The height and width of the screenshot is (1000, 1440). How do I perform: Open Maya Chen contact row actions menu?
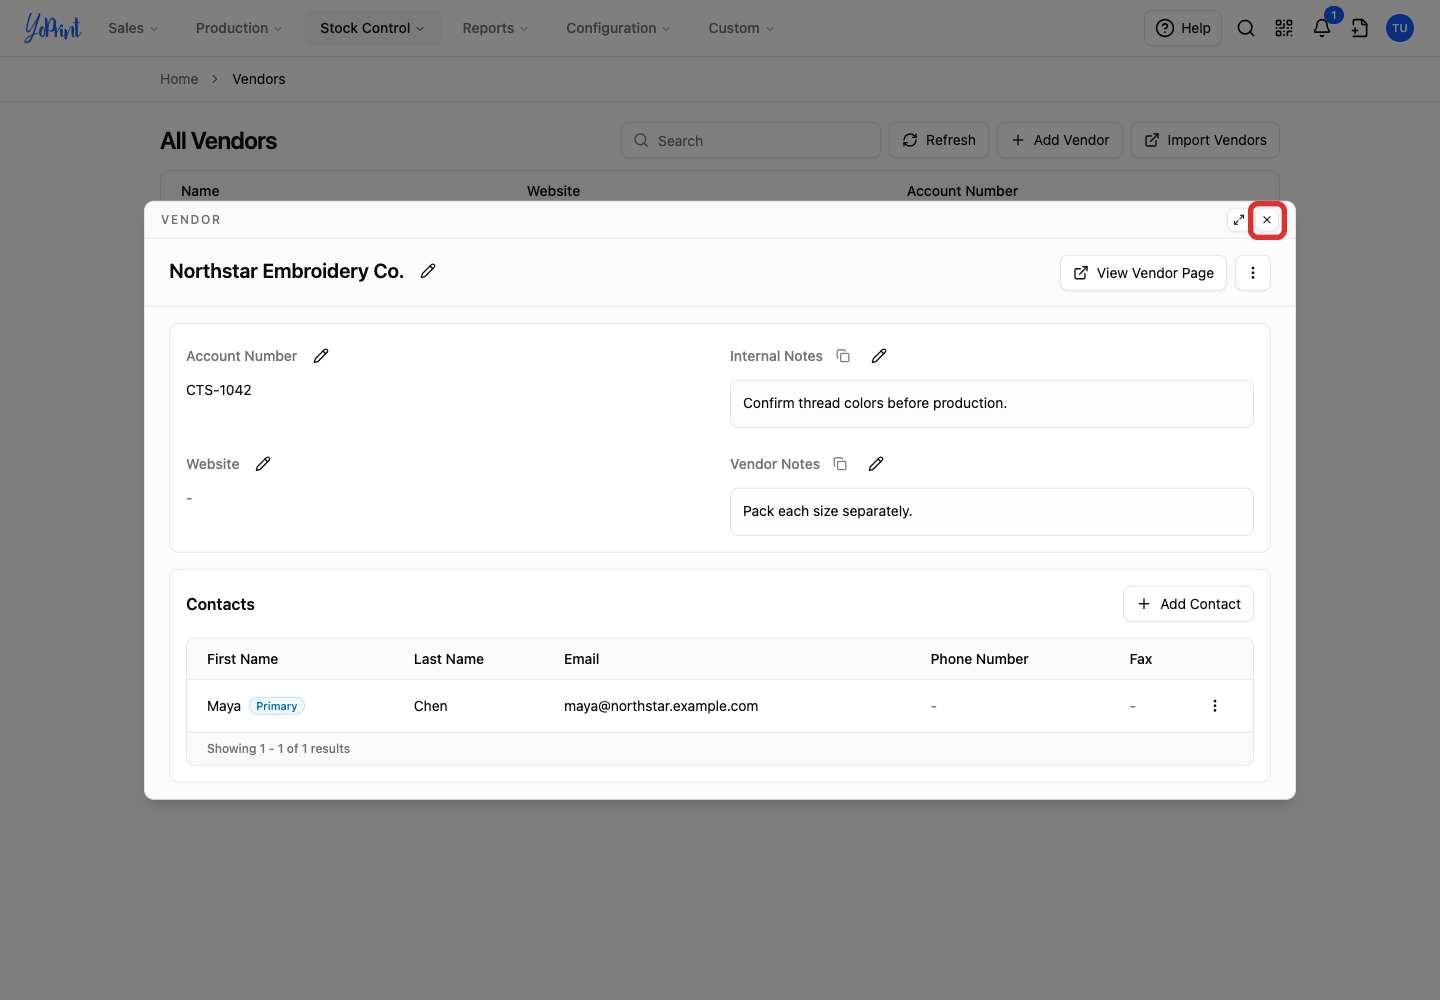1215,706
